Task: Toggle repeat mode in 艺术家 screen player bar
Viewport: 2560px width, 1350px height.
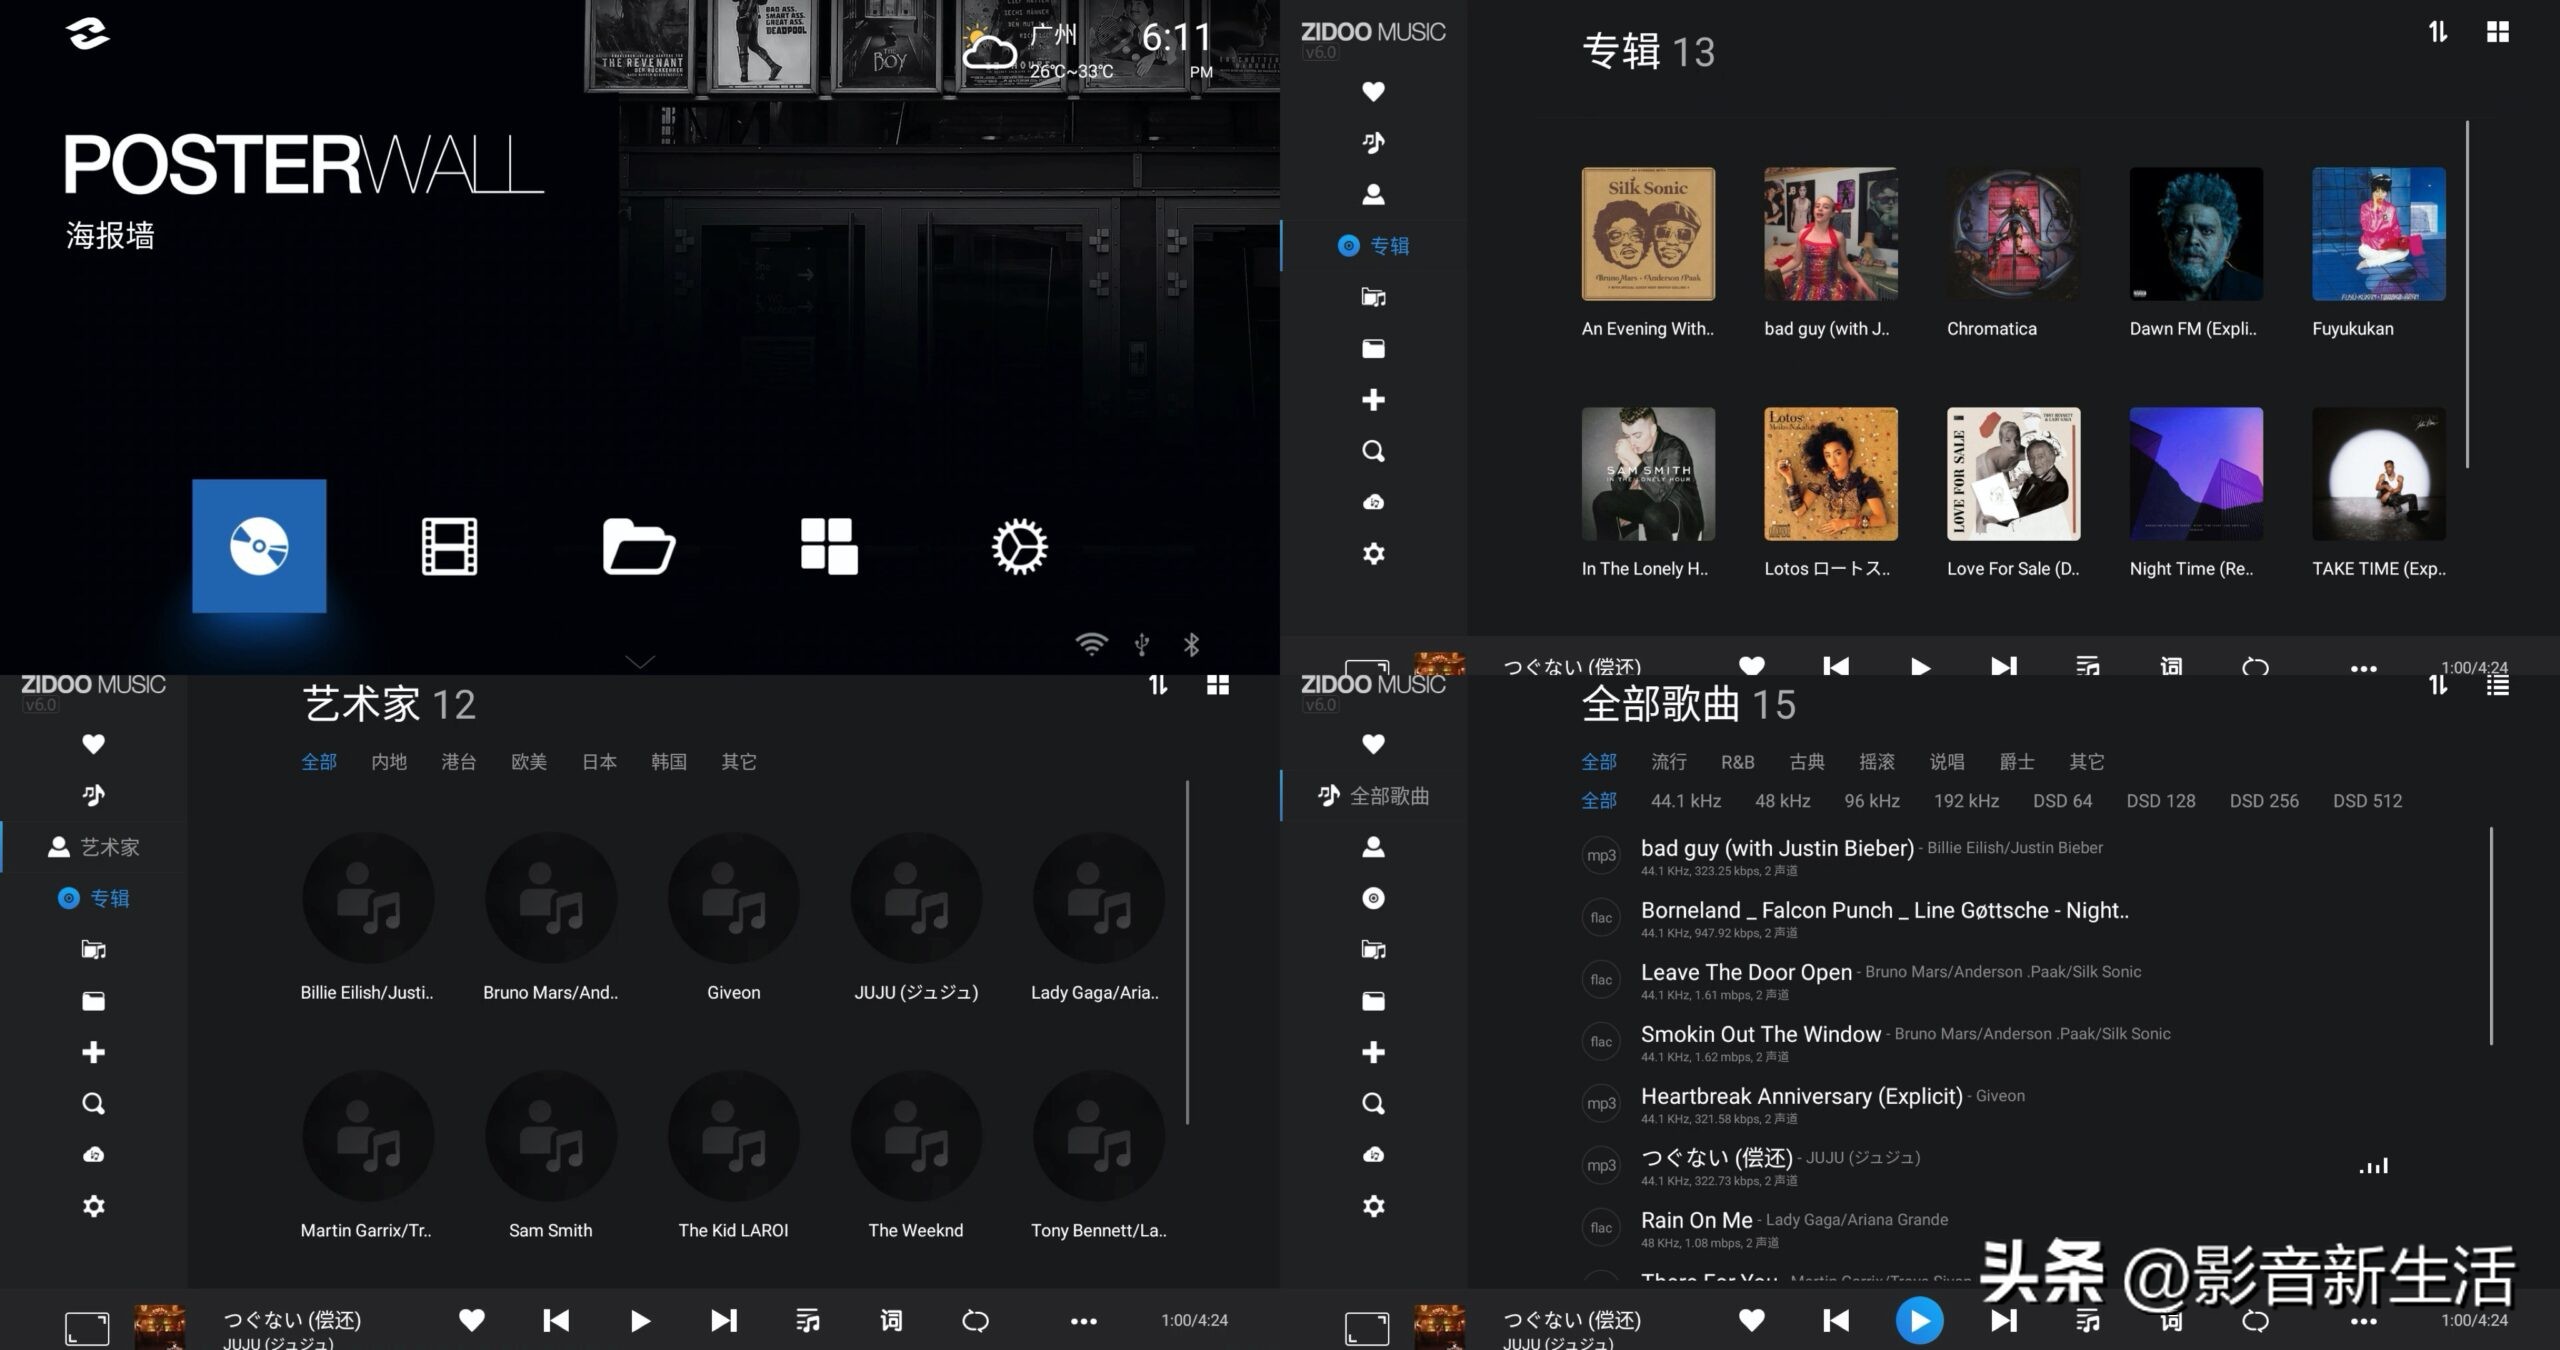Action: (x=975, y=1321)
